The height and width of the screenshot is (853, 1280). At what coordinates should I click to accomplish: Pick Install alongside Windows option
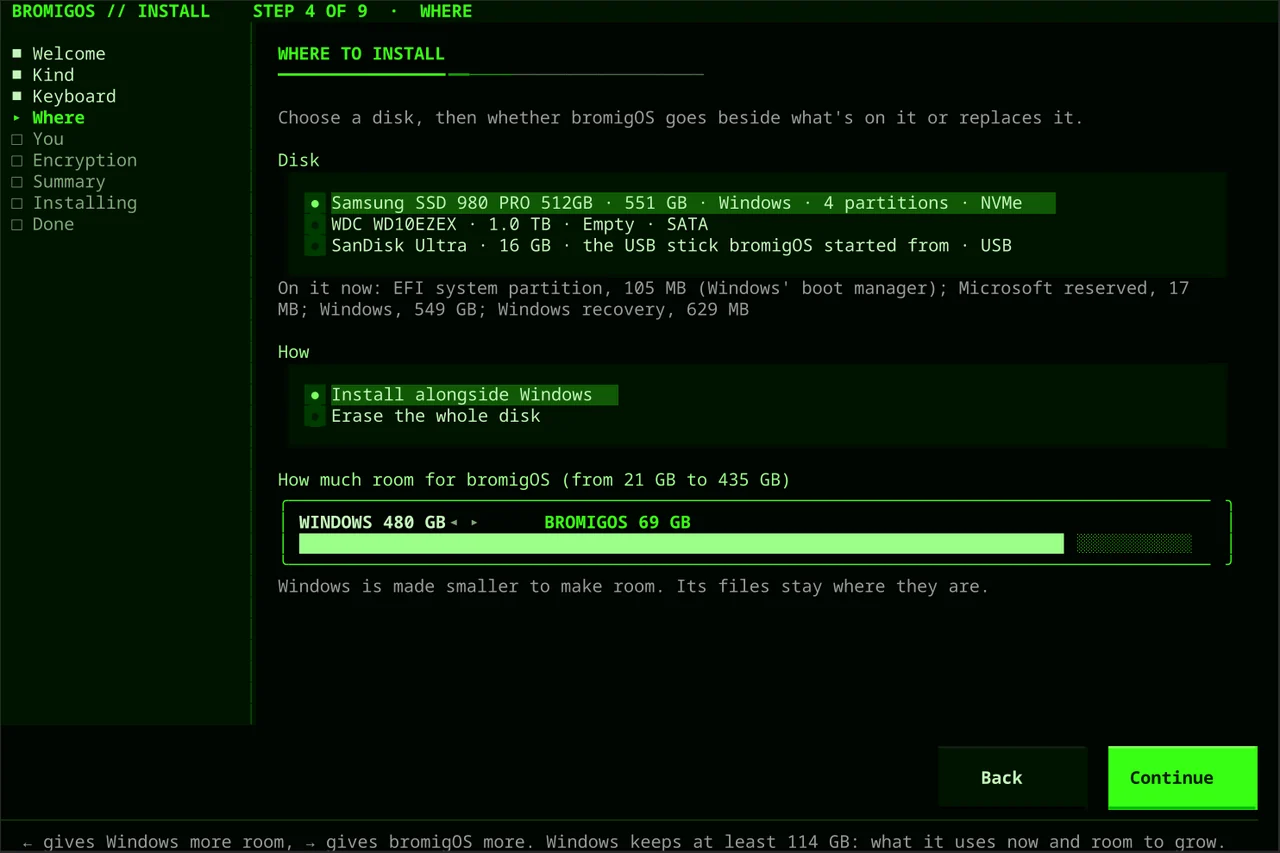pos(461,395)
